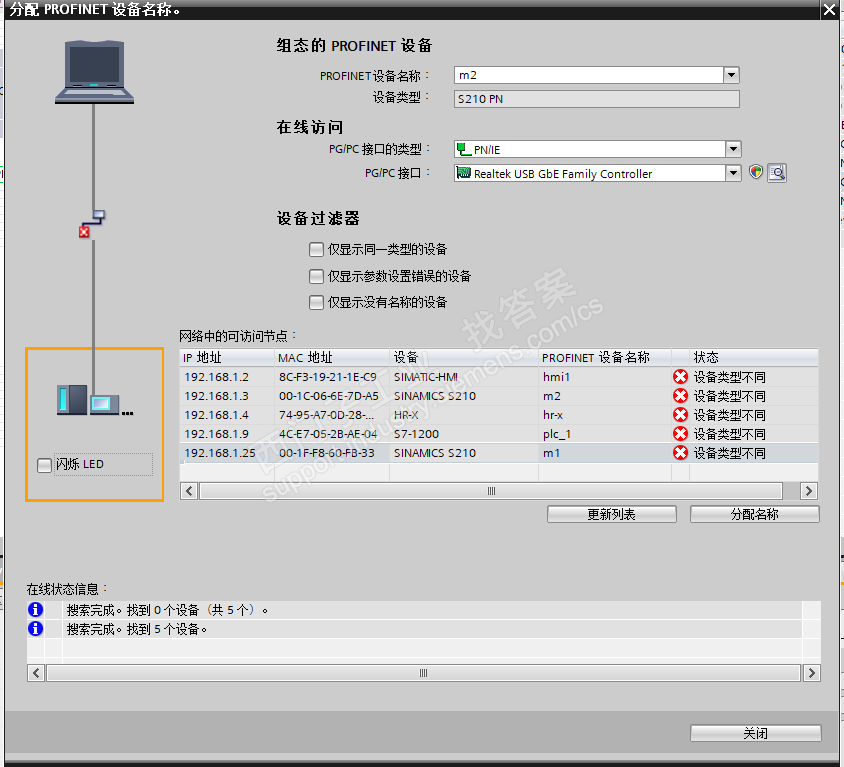This screenshot has width=844, height=767.
Task: Open the PG/PC interface type dropdown
Action: (733, 149)
